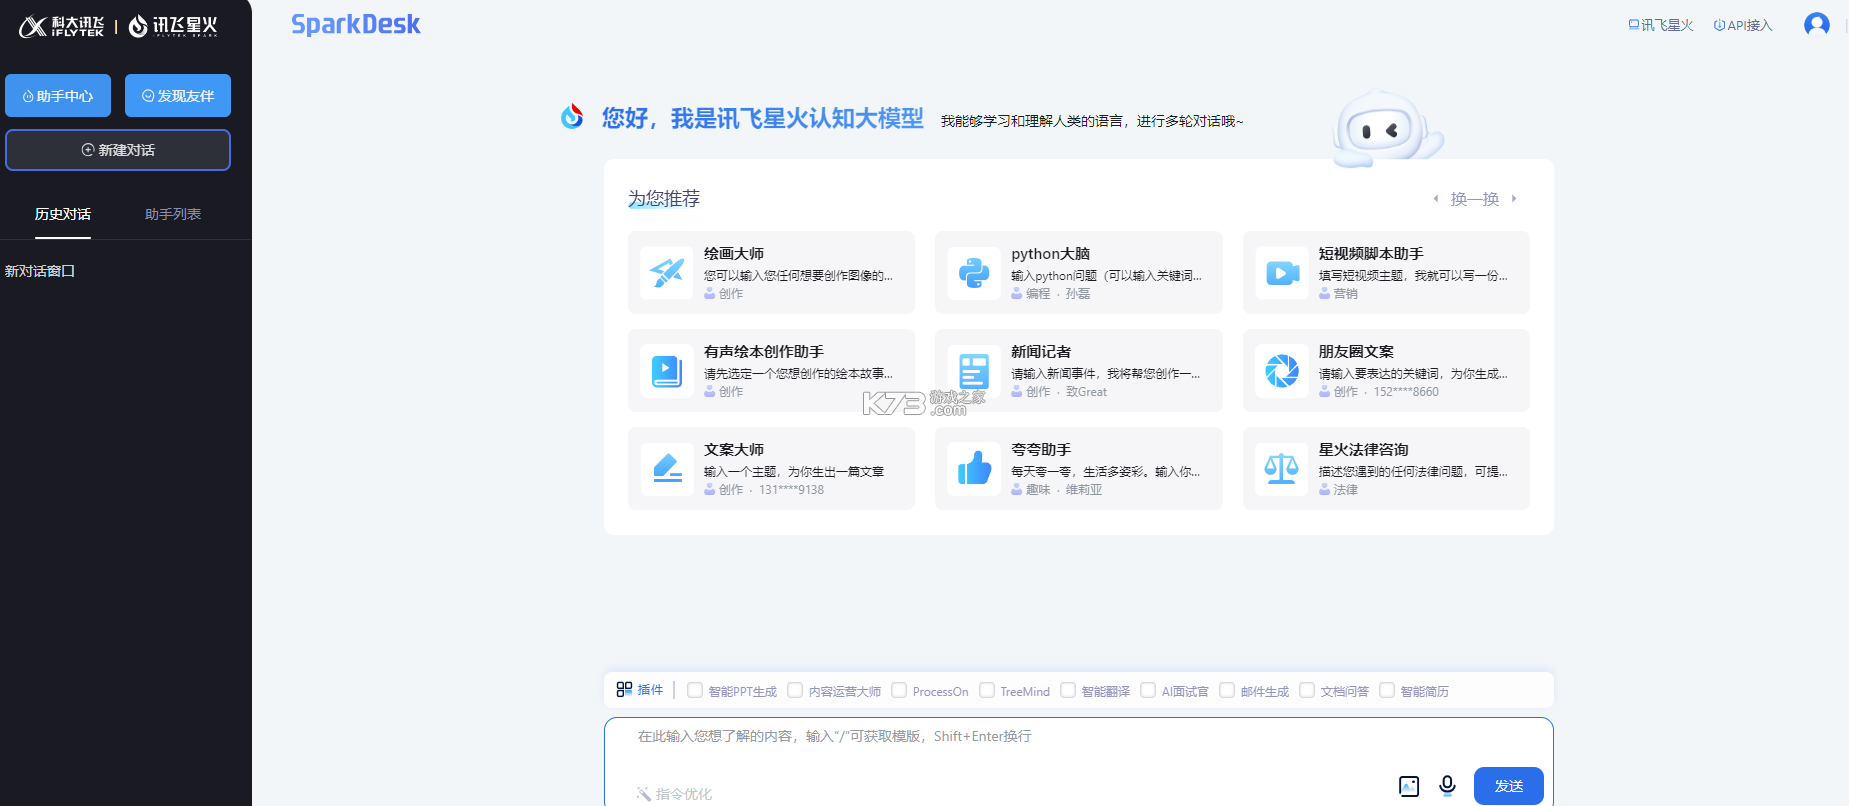Screen dimensions: 1849x806
Task: Click the python大脑 card title
Action: click(x=1050, y=254)
